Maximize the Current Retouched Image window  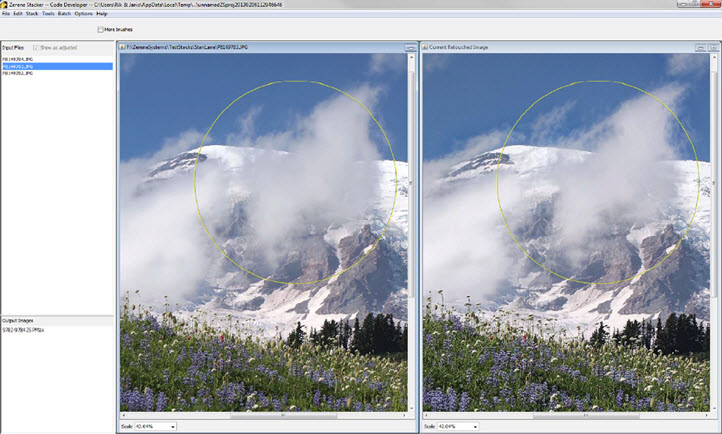(713, 47)
